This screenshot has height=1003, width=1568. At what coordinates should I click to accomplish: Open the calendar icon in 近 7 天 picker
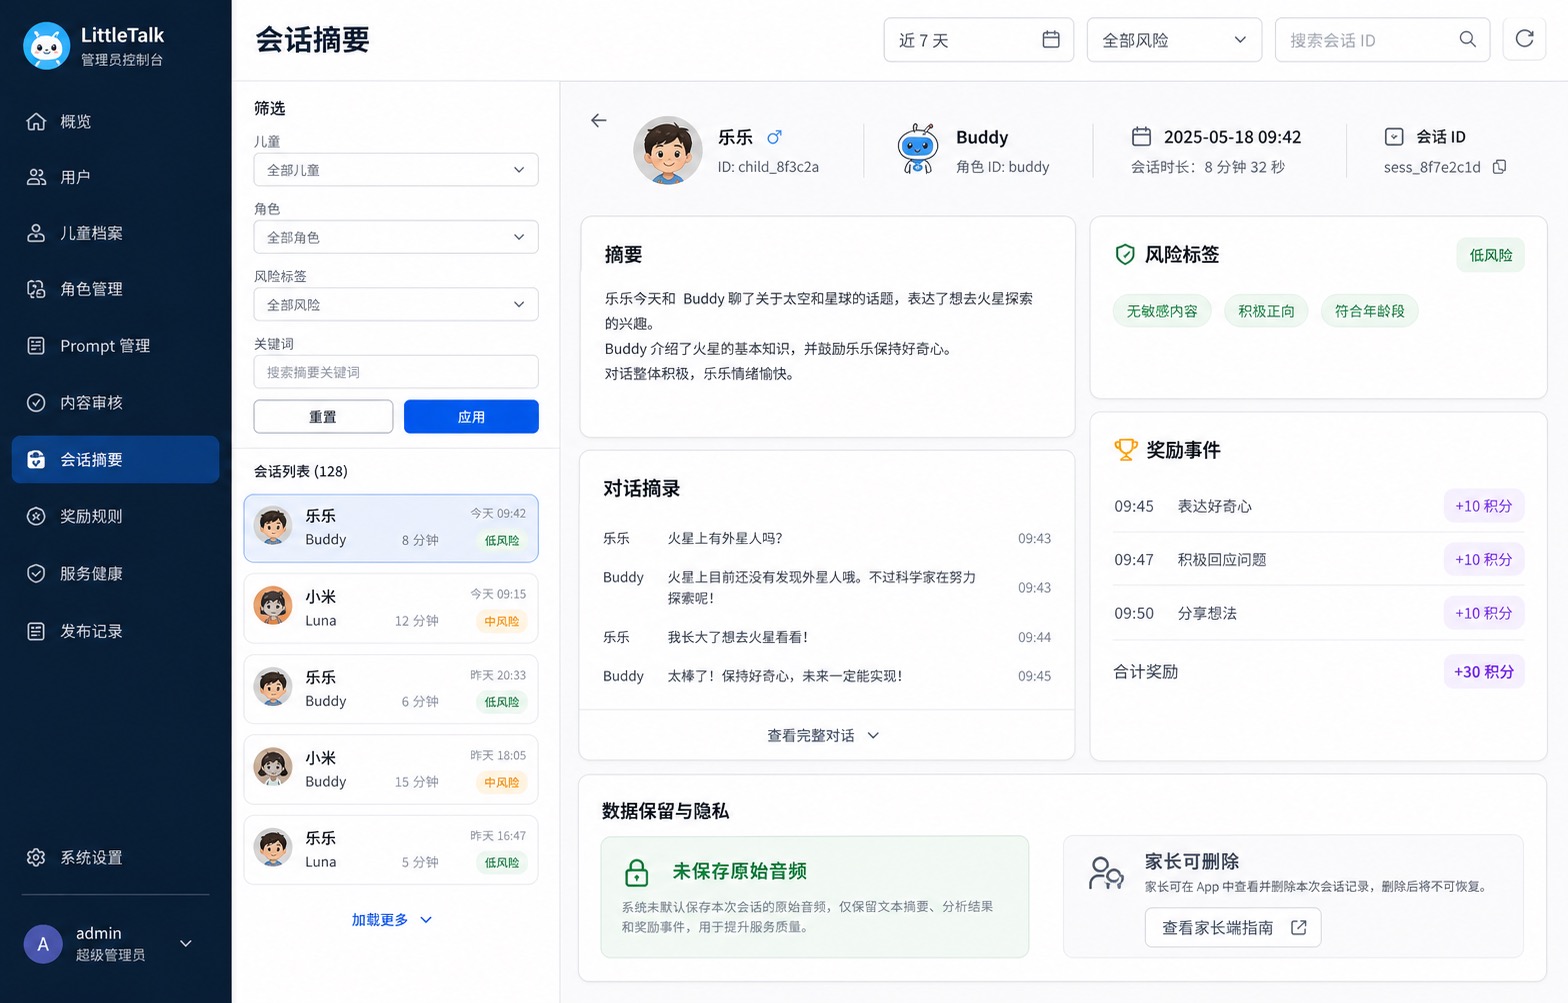[x=1051, y=39]
